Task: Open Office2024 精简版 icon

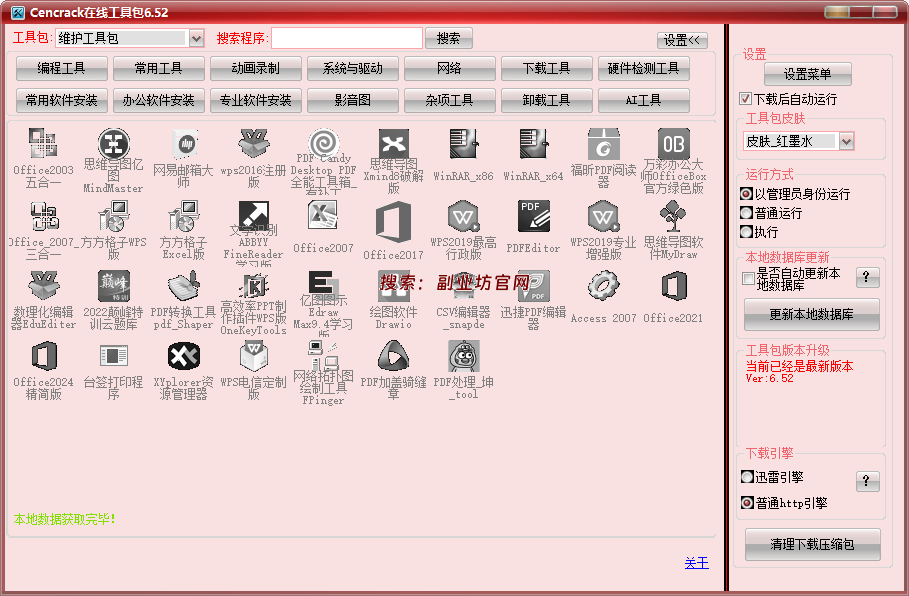Action: (43, 356)
